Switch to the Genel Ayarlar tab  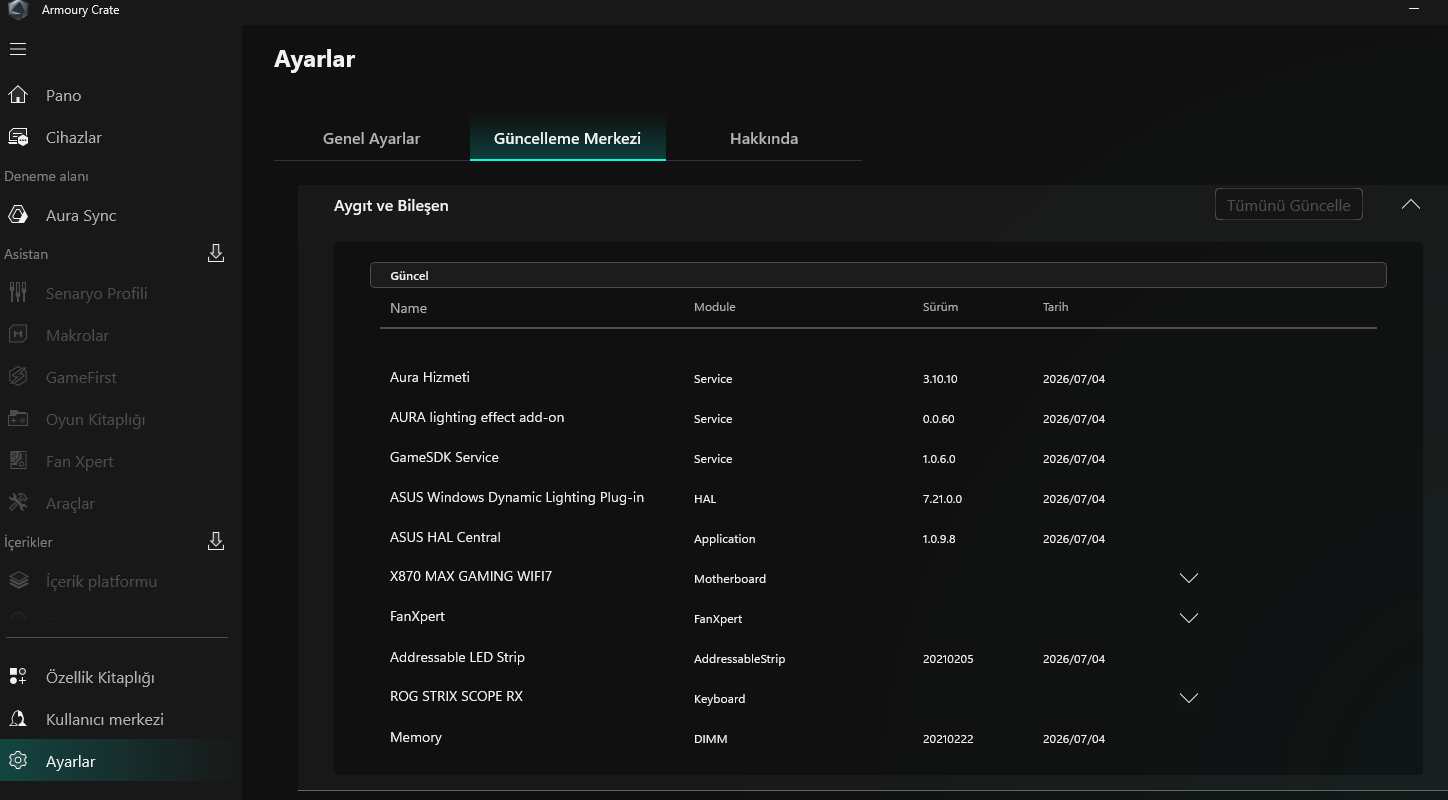pos(371,139)
